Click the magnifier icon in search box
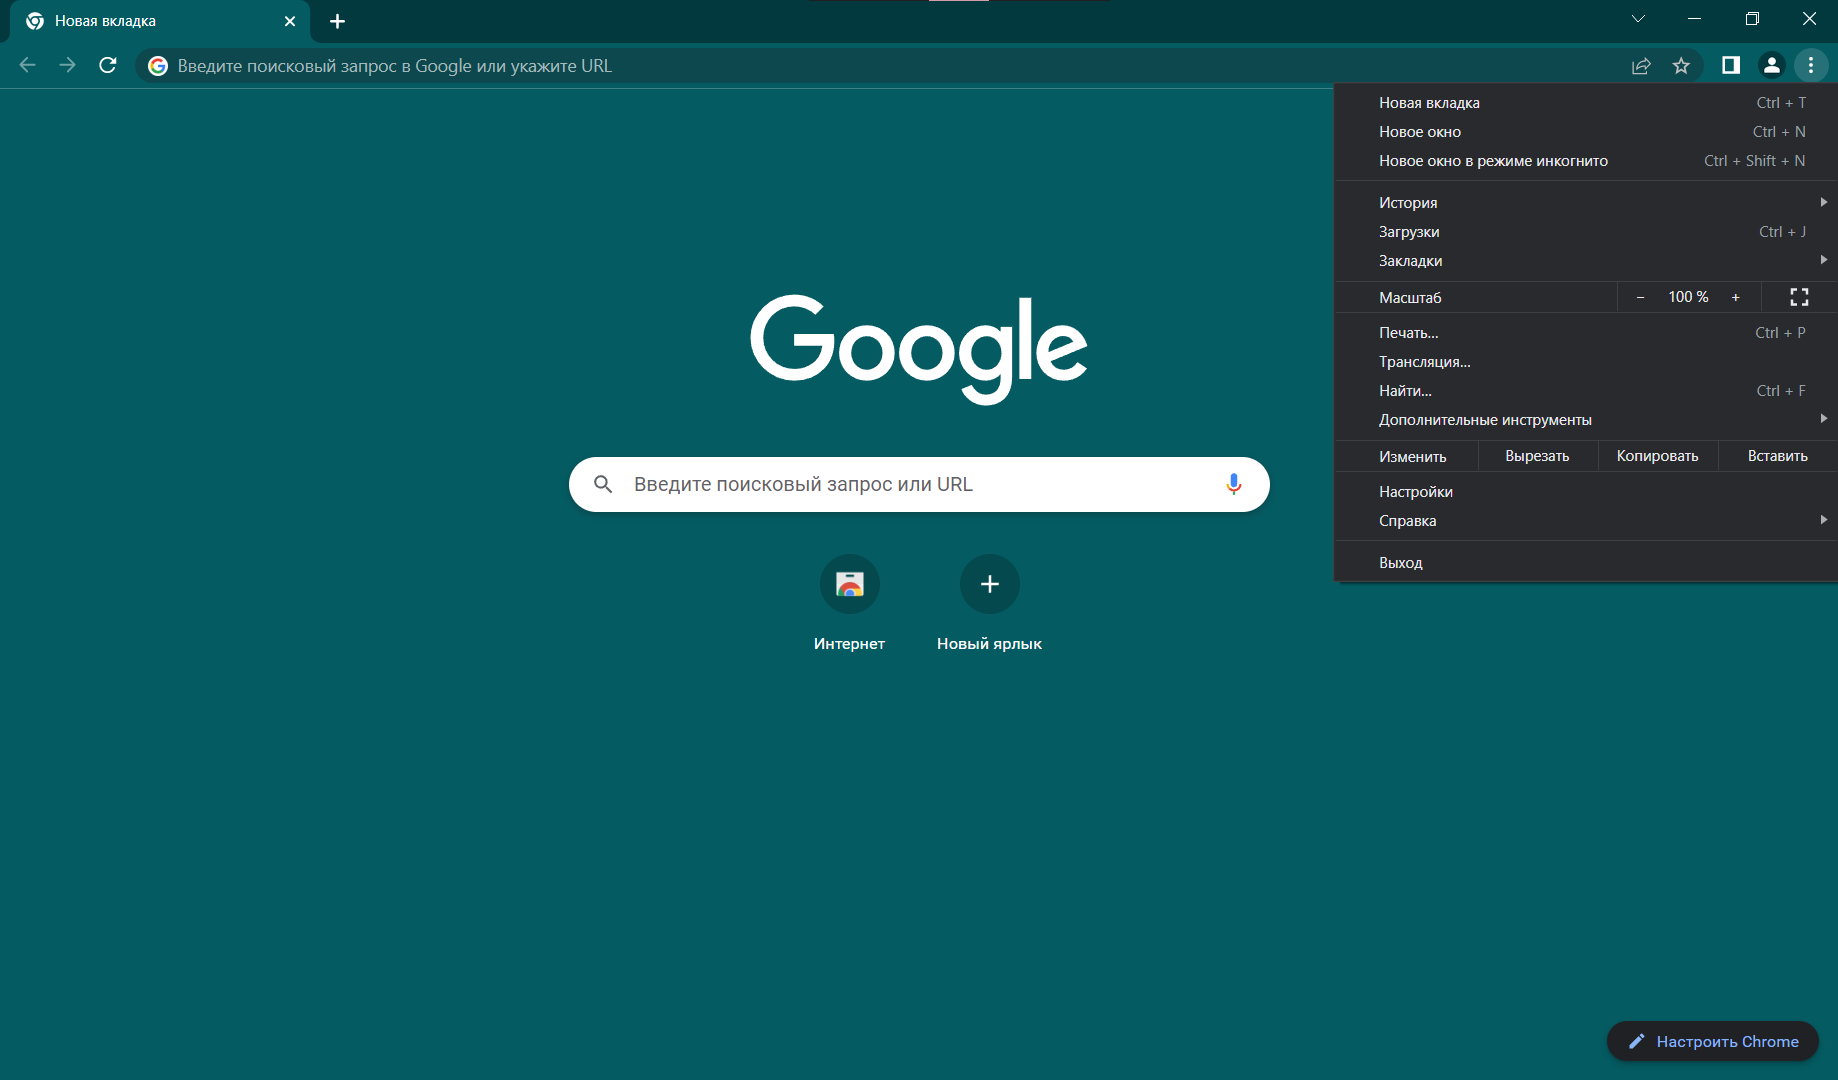Viewport: 1838px width, 1080px height. pyautogui.click(x=603, y=484)
